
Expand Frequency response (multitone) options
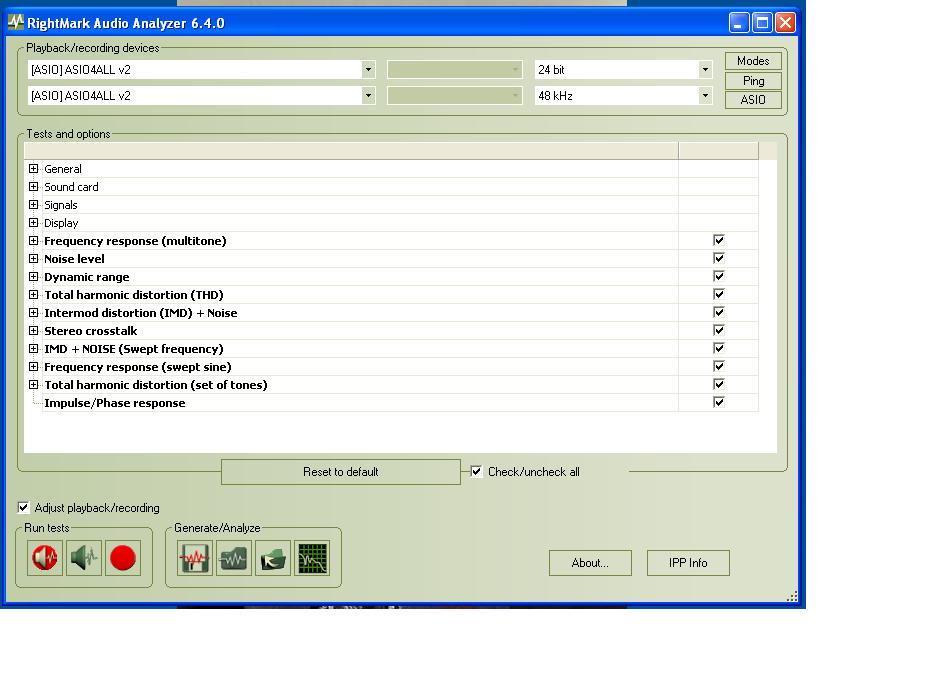pos(34,241)
